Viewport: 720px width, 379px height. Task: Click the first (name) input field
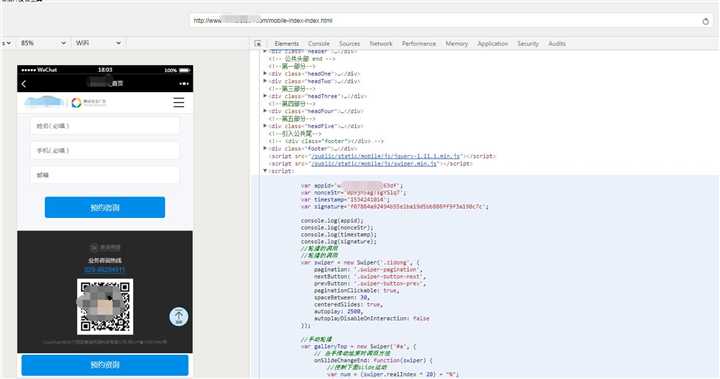[105, 126]
